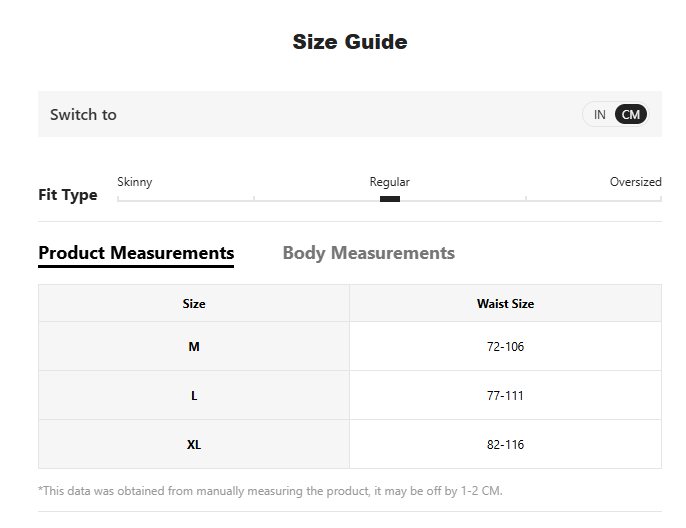Select the Product Measurements tab
This screenshot has height=528, width=686.
point(136,253)
